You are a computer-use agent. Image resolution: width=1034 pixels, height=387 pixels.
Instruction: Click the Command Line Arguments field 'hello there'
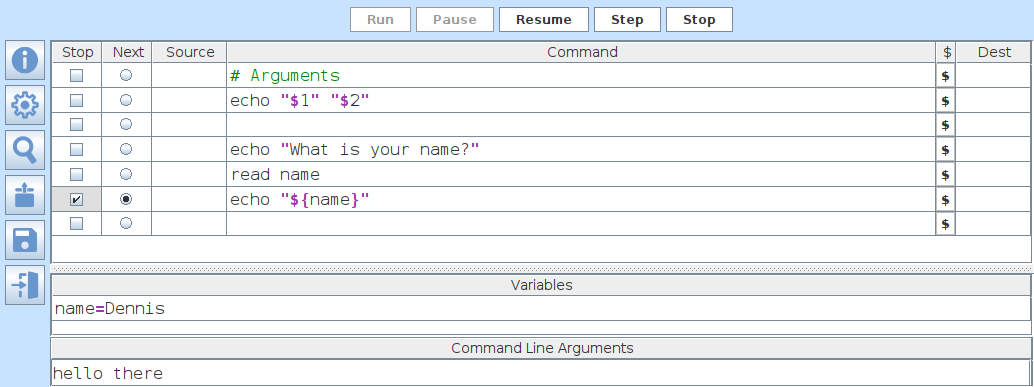541,373
